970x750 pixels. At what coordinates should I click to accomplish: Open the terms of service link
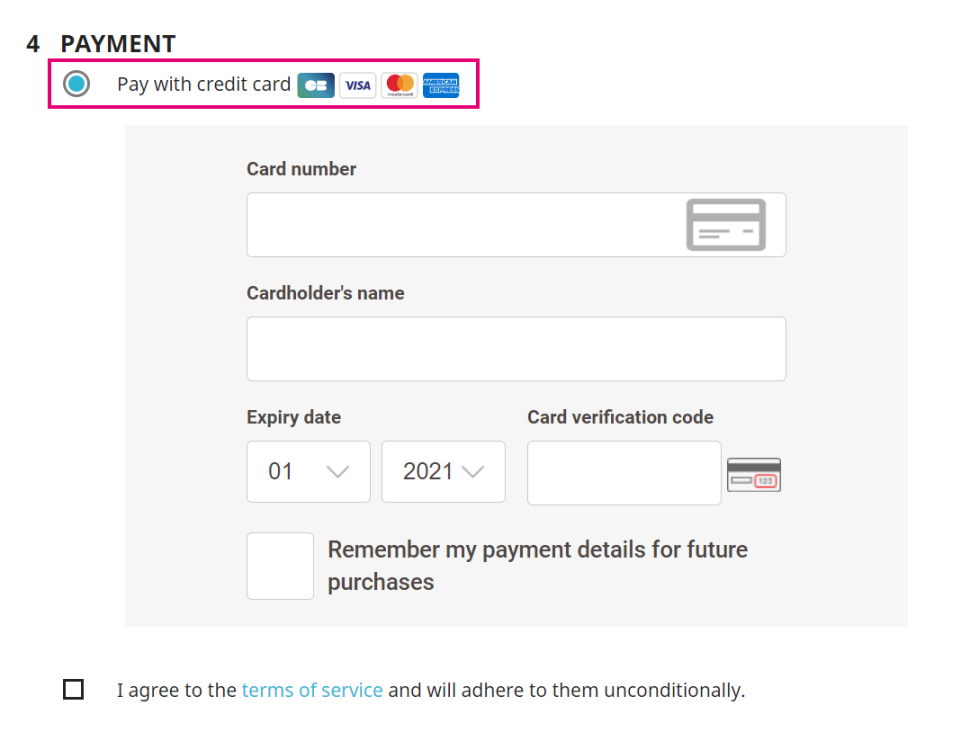[x=312, y=690]
